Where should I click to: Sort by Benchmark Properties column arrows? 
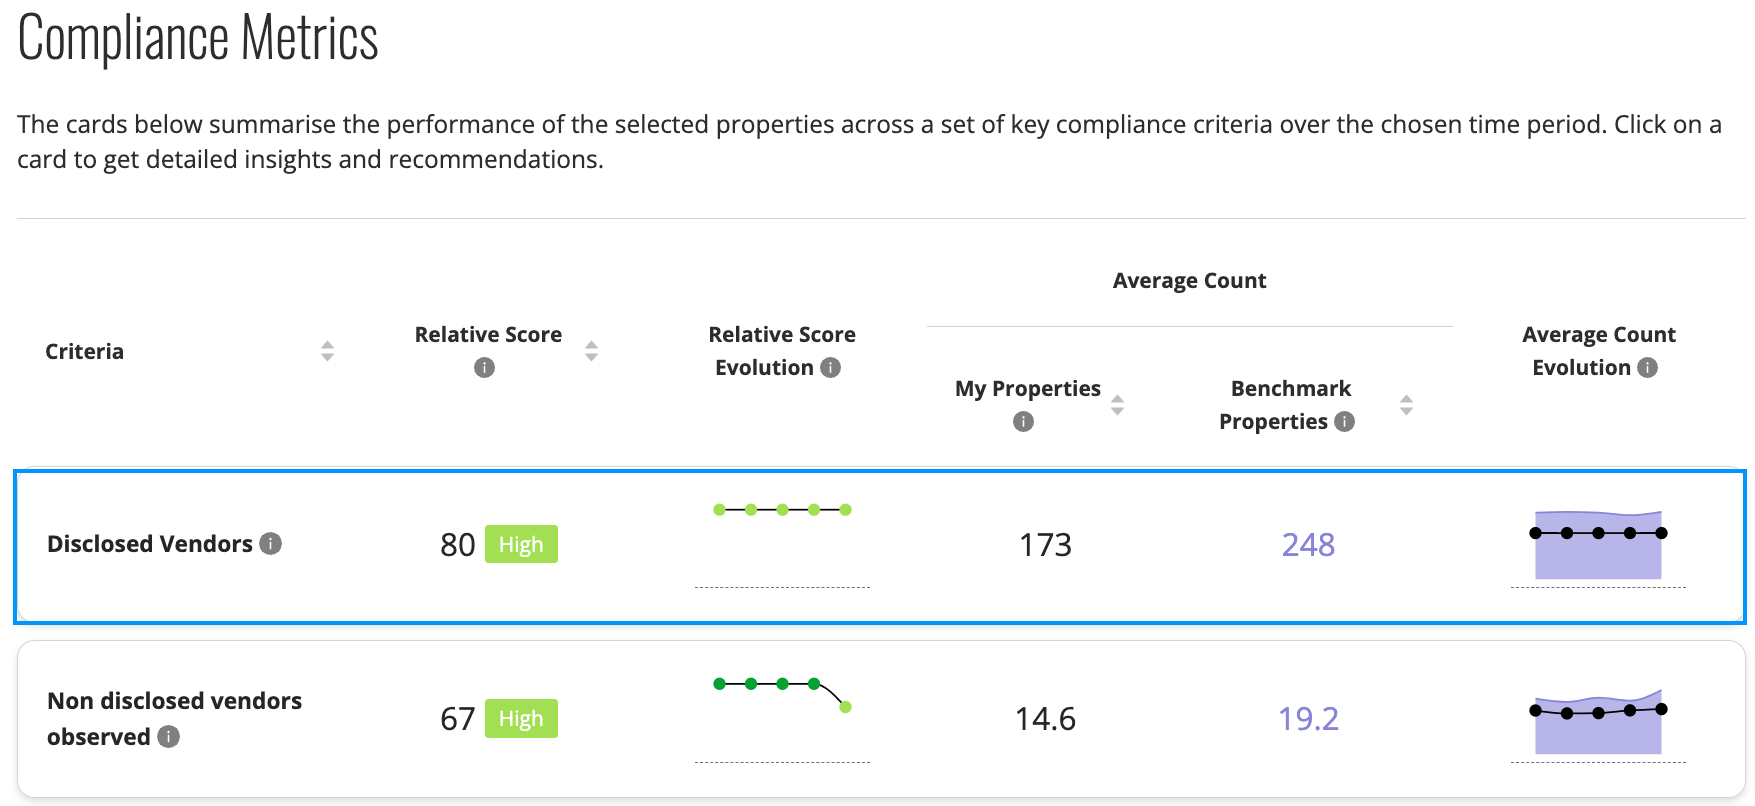point(1406,405)
